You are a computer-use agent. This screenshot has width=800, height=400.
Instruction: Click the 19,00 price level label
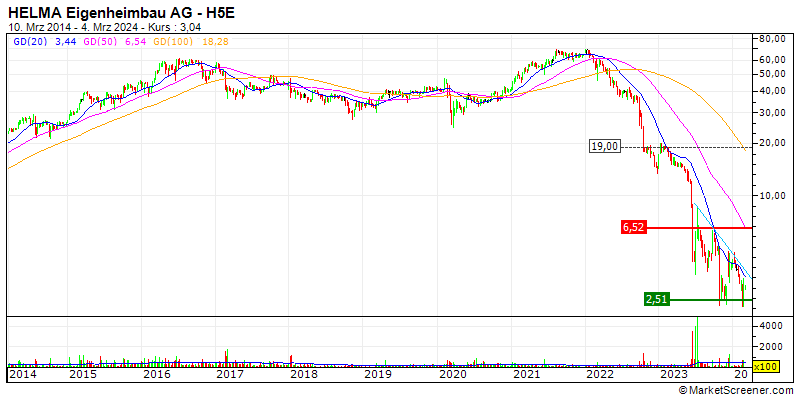tap(605, 146)
